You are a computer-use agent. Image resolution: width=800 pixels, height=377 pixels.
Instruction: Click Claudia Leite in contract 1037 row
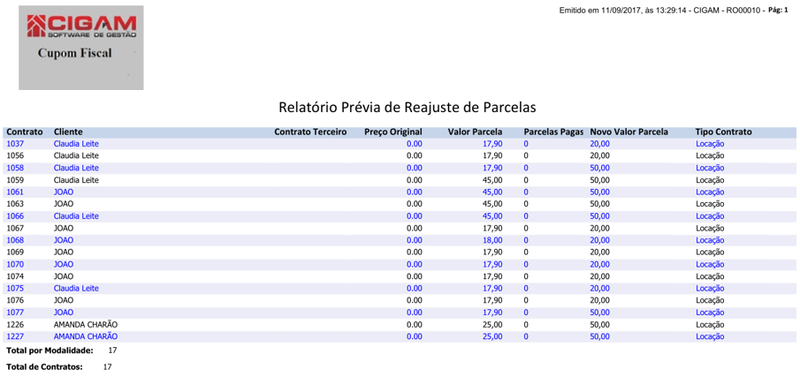click(x=76, y=144)
